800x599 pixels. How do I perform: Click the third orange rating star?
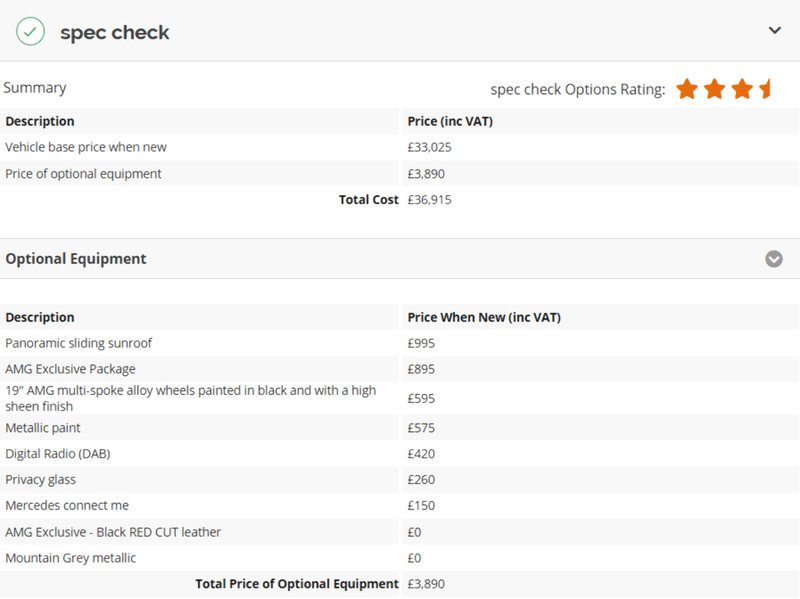coord(742,89)
